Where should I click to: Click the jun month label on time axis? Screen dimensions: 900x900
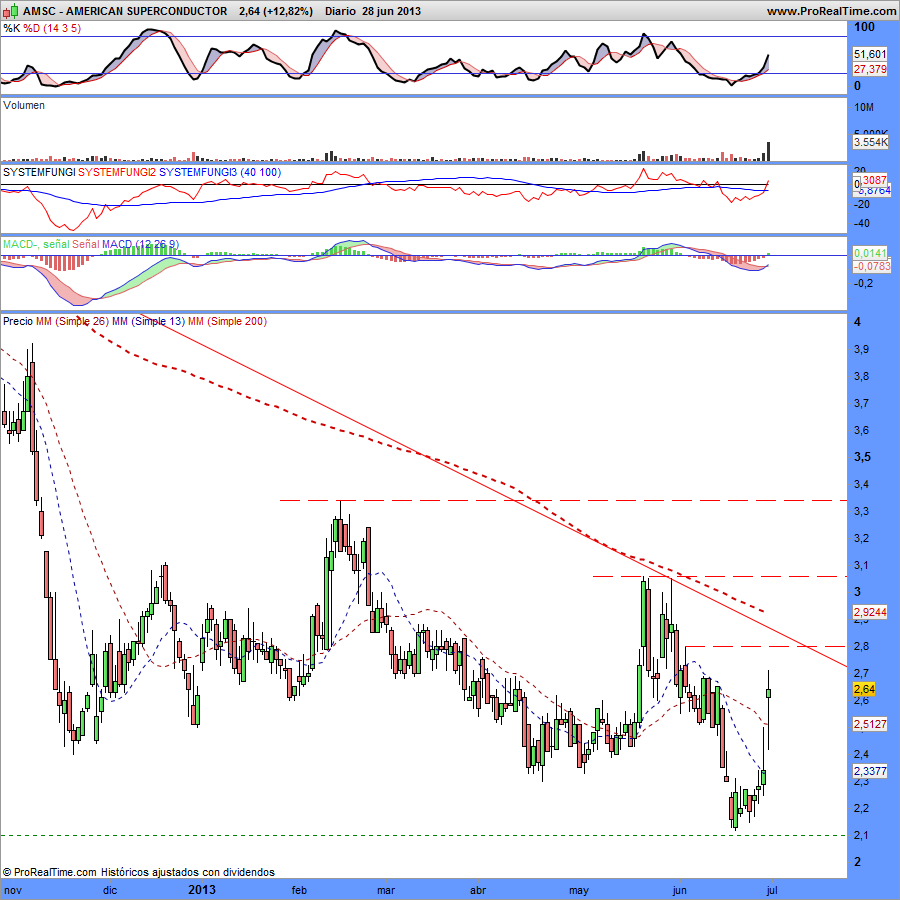(x=679, y=890)
